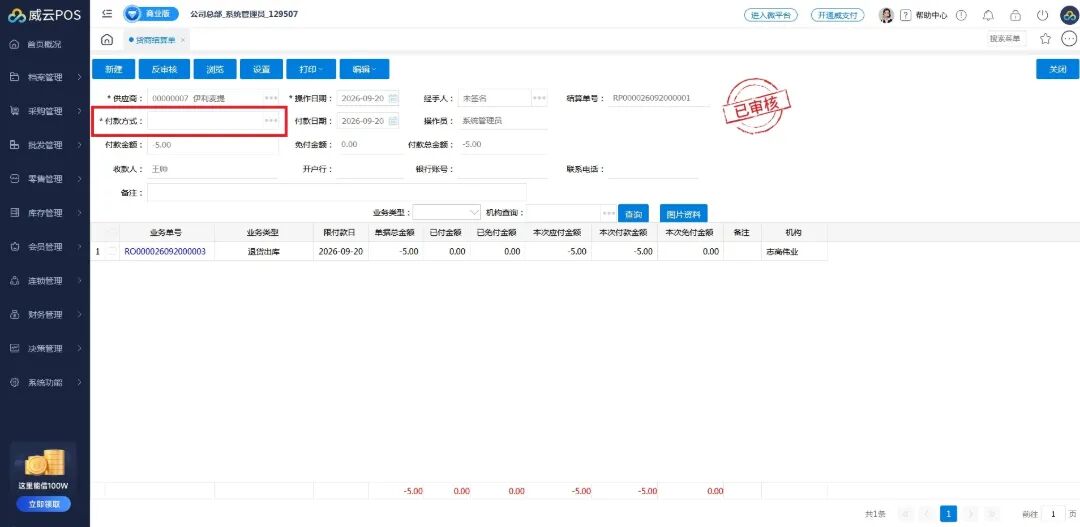Click the 查询 button
The width and height of the screenshot is (1080, 527).
pos(633,214)
